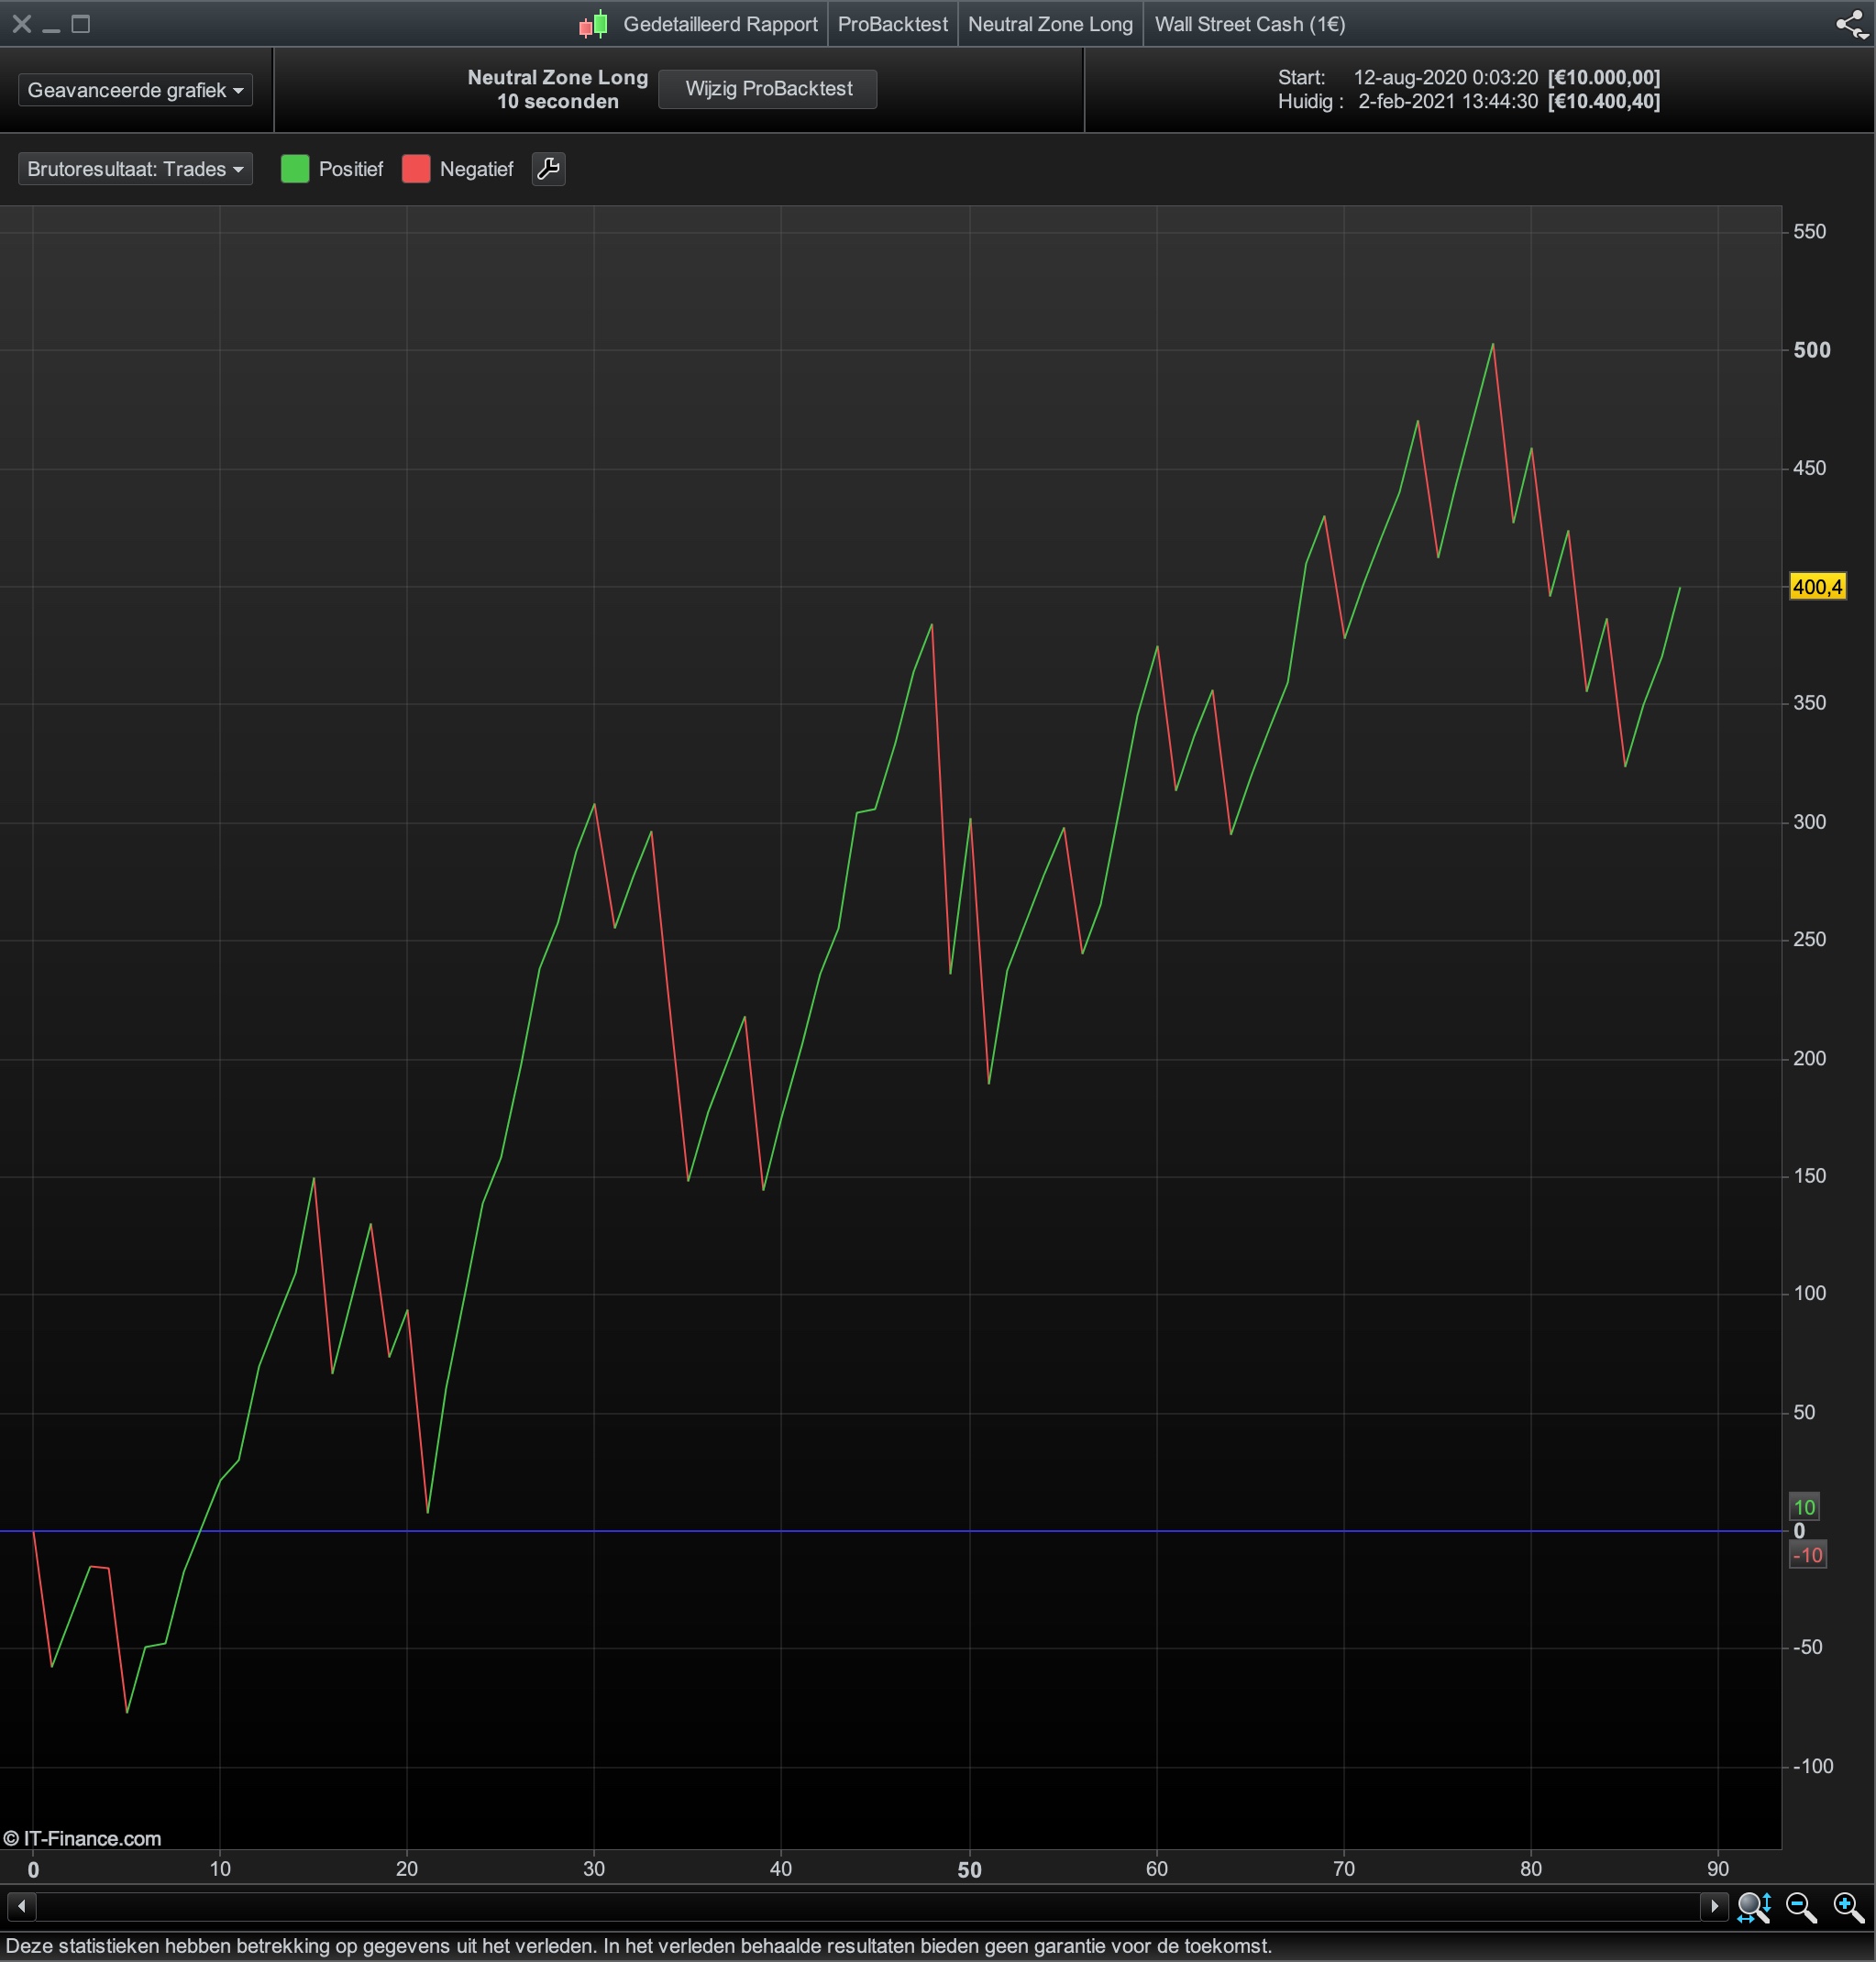Select Gedetailleerd Rapport tab
The height and width of the screenshot is (1962, 1876).
click(720, 24)
